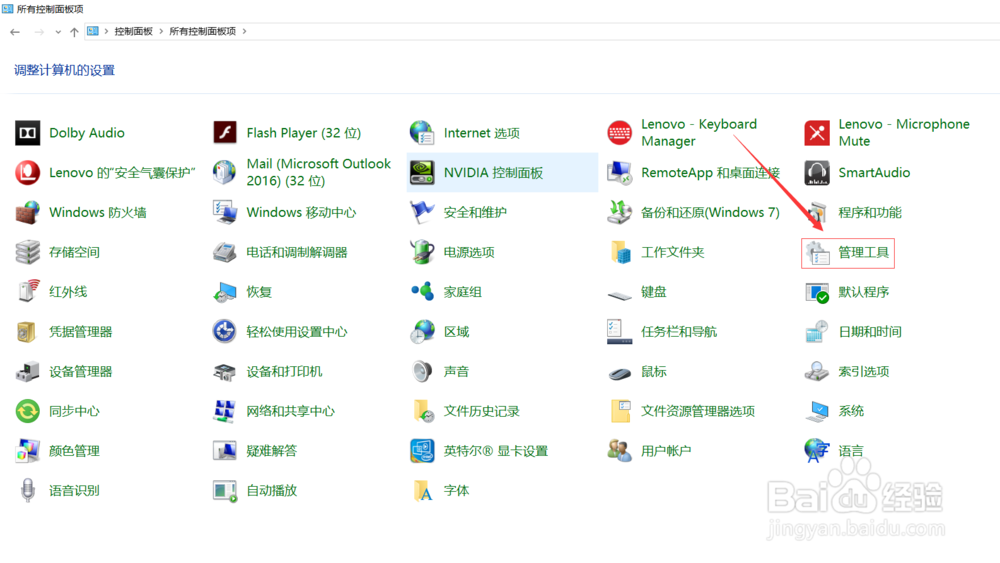Screen dimensions: 1000x563
Task: Open the 日期和时间 icon
Action: pos(817,332)
